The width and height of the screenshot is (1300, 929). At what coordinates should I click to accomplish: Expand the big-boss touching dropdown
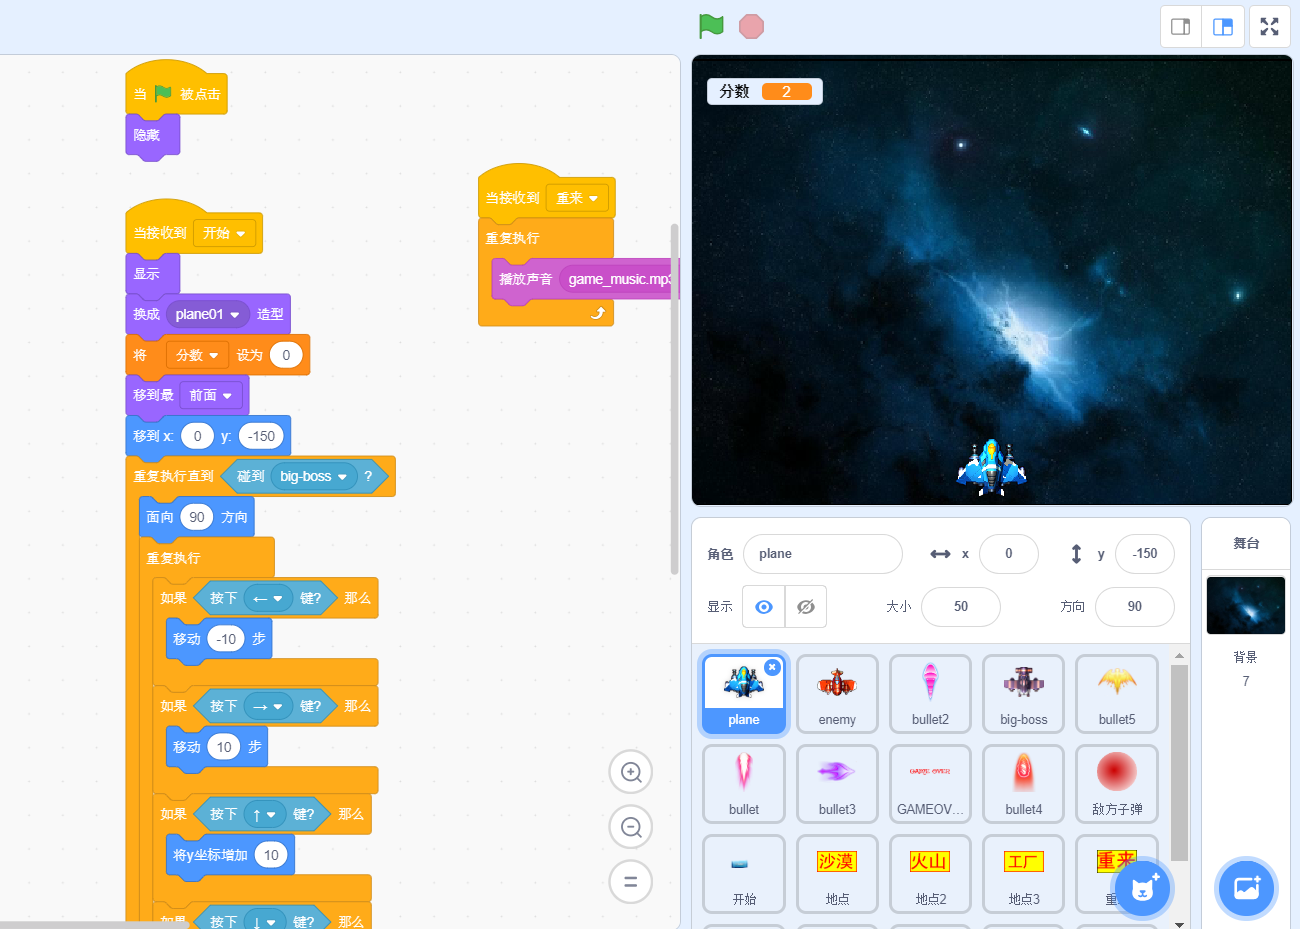click(342, 477)
